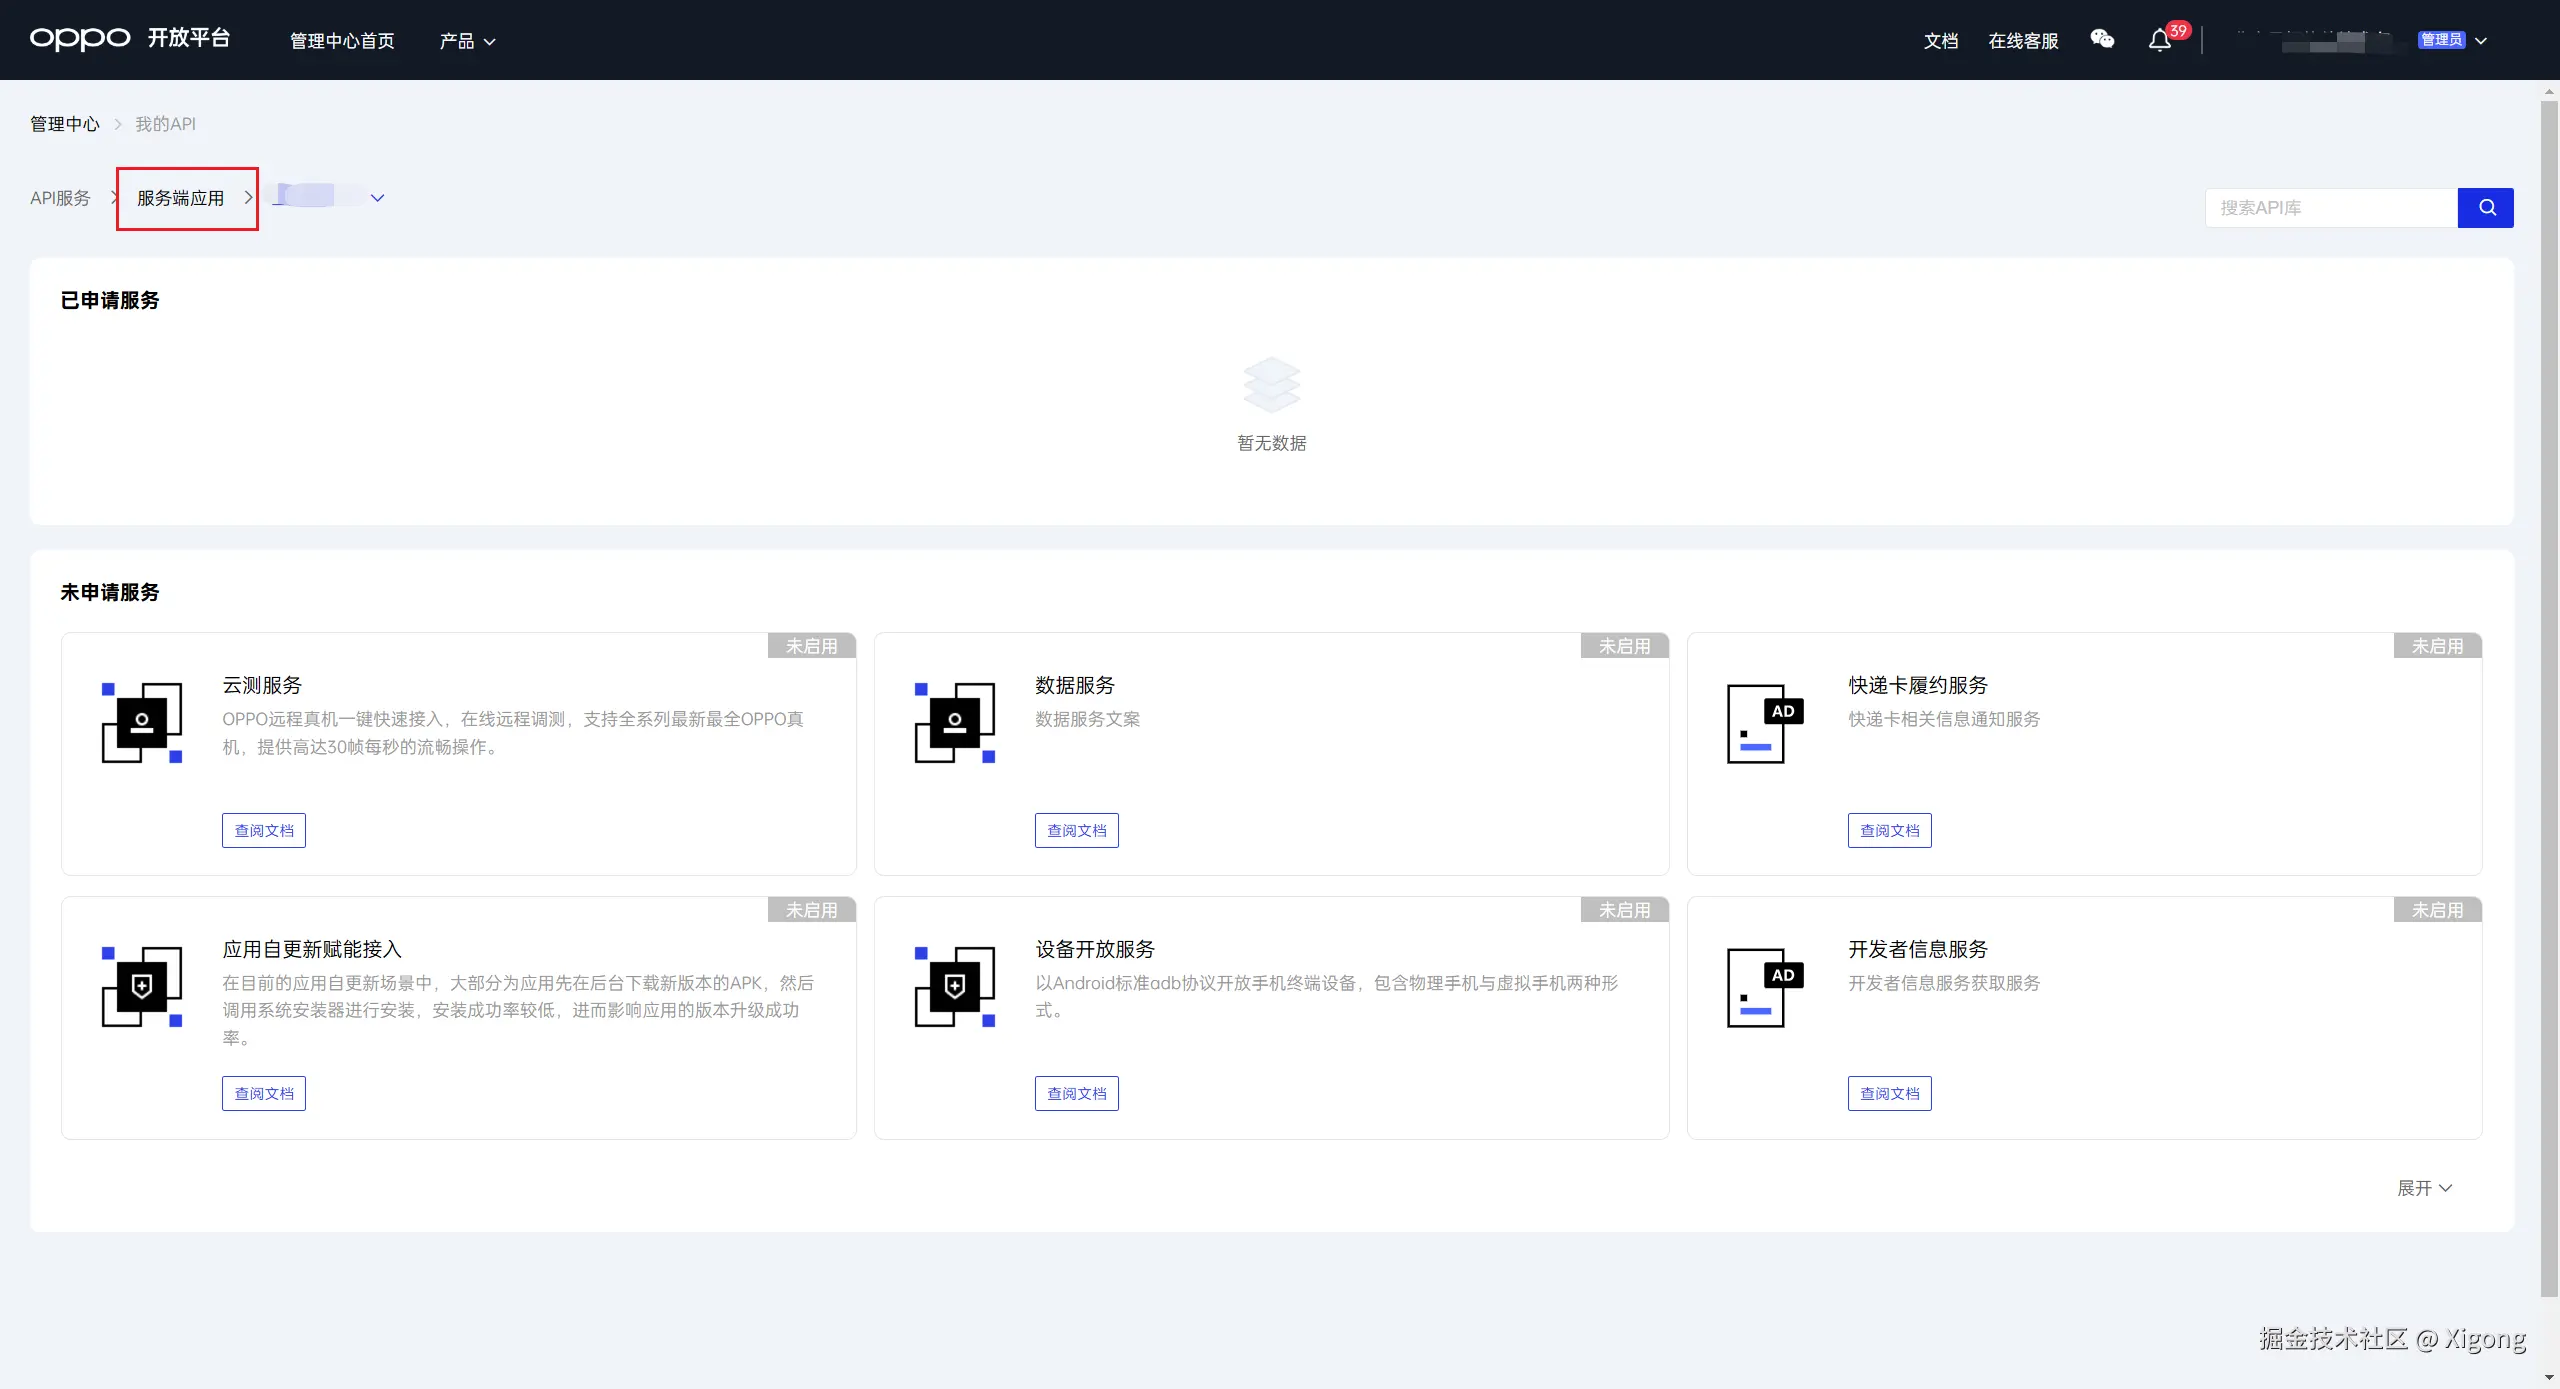
Task: Click the 快递卡履约服务 AD icon
Action: click(x=1765, y=723)
